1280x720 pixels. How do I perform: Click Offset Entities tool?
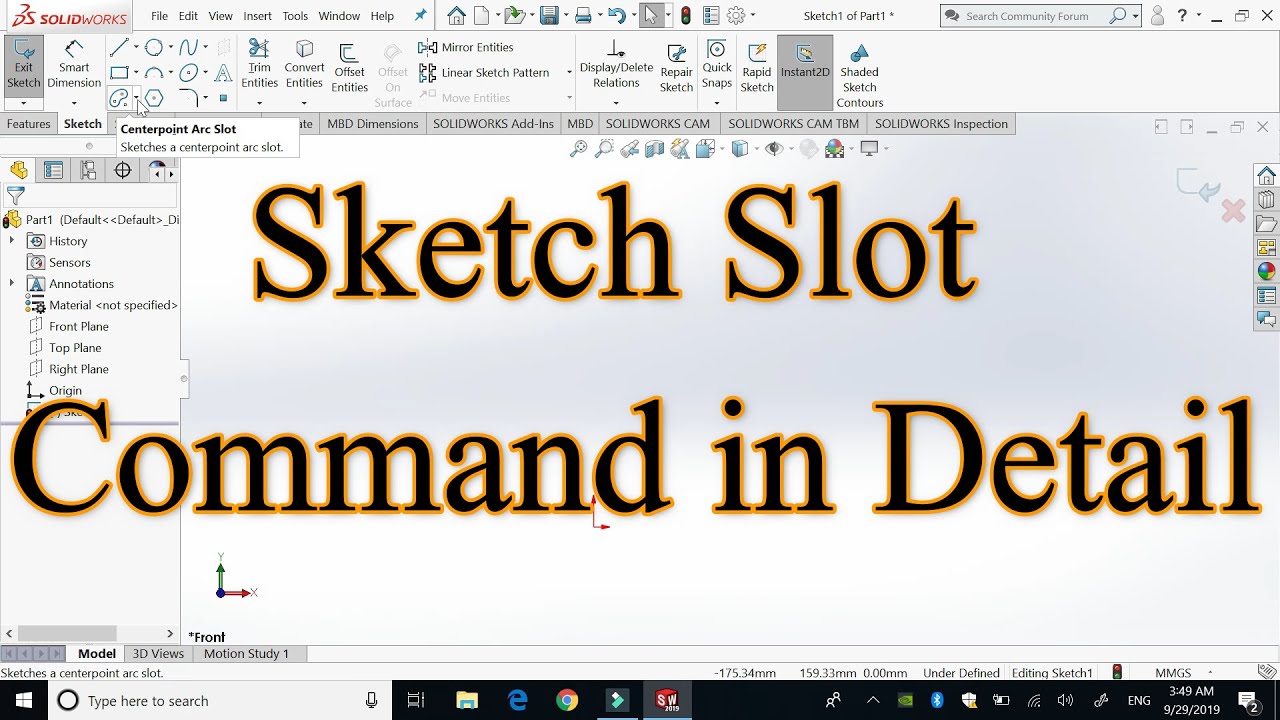(x=349, y=68)
